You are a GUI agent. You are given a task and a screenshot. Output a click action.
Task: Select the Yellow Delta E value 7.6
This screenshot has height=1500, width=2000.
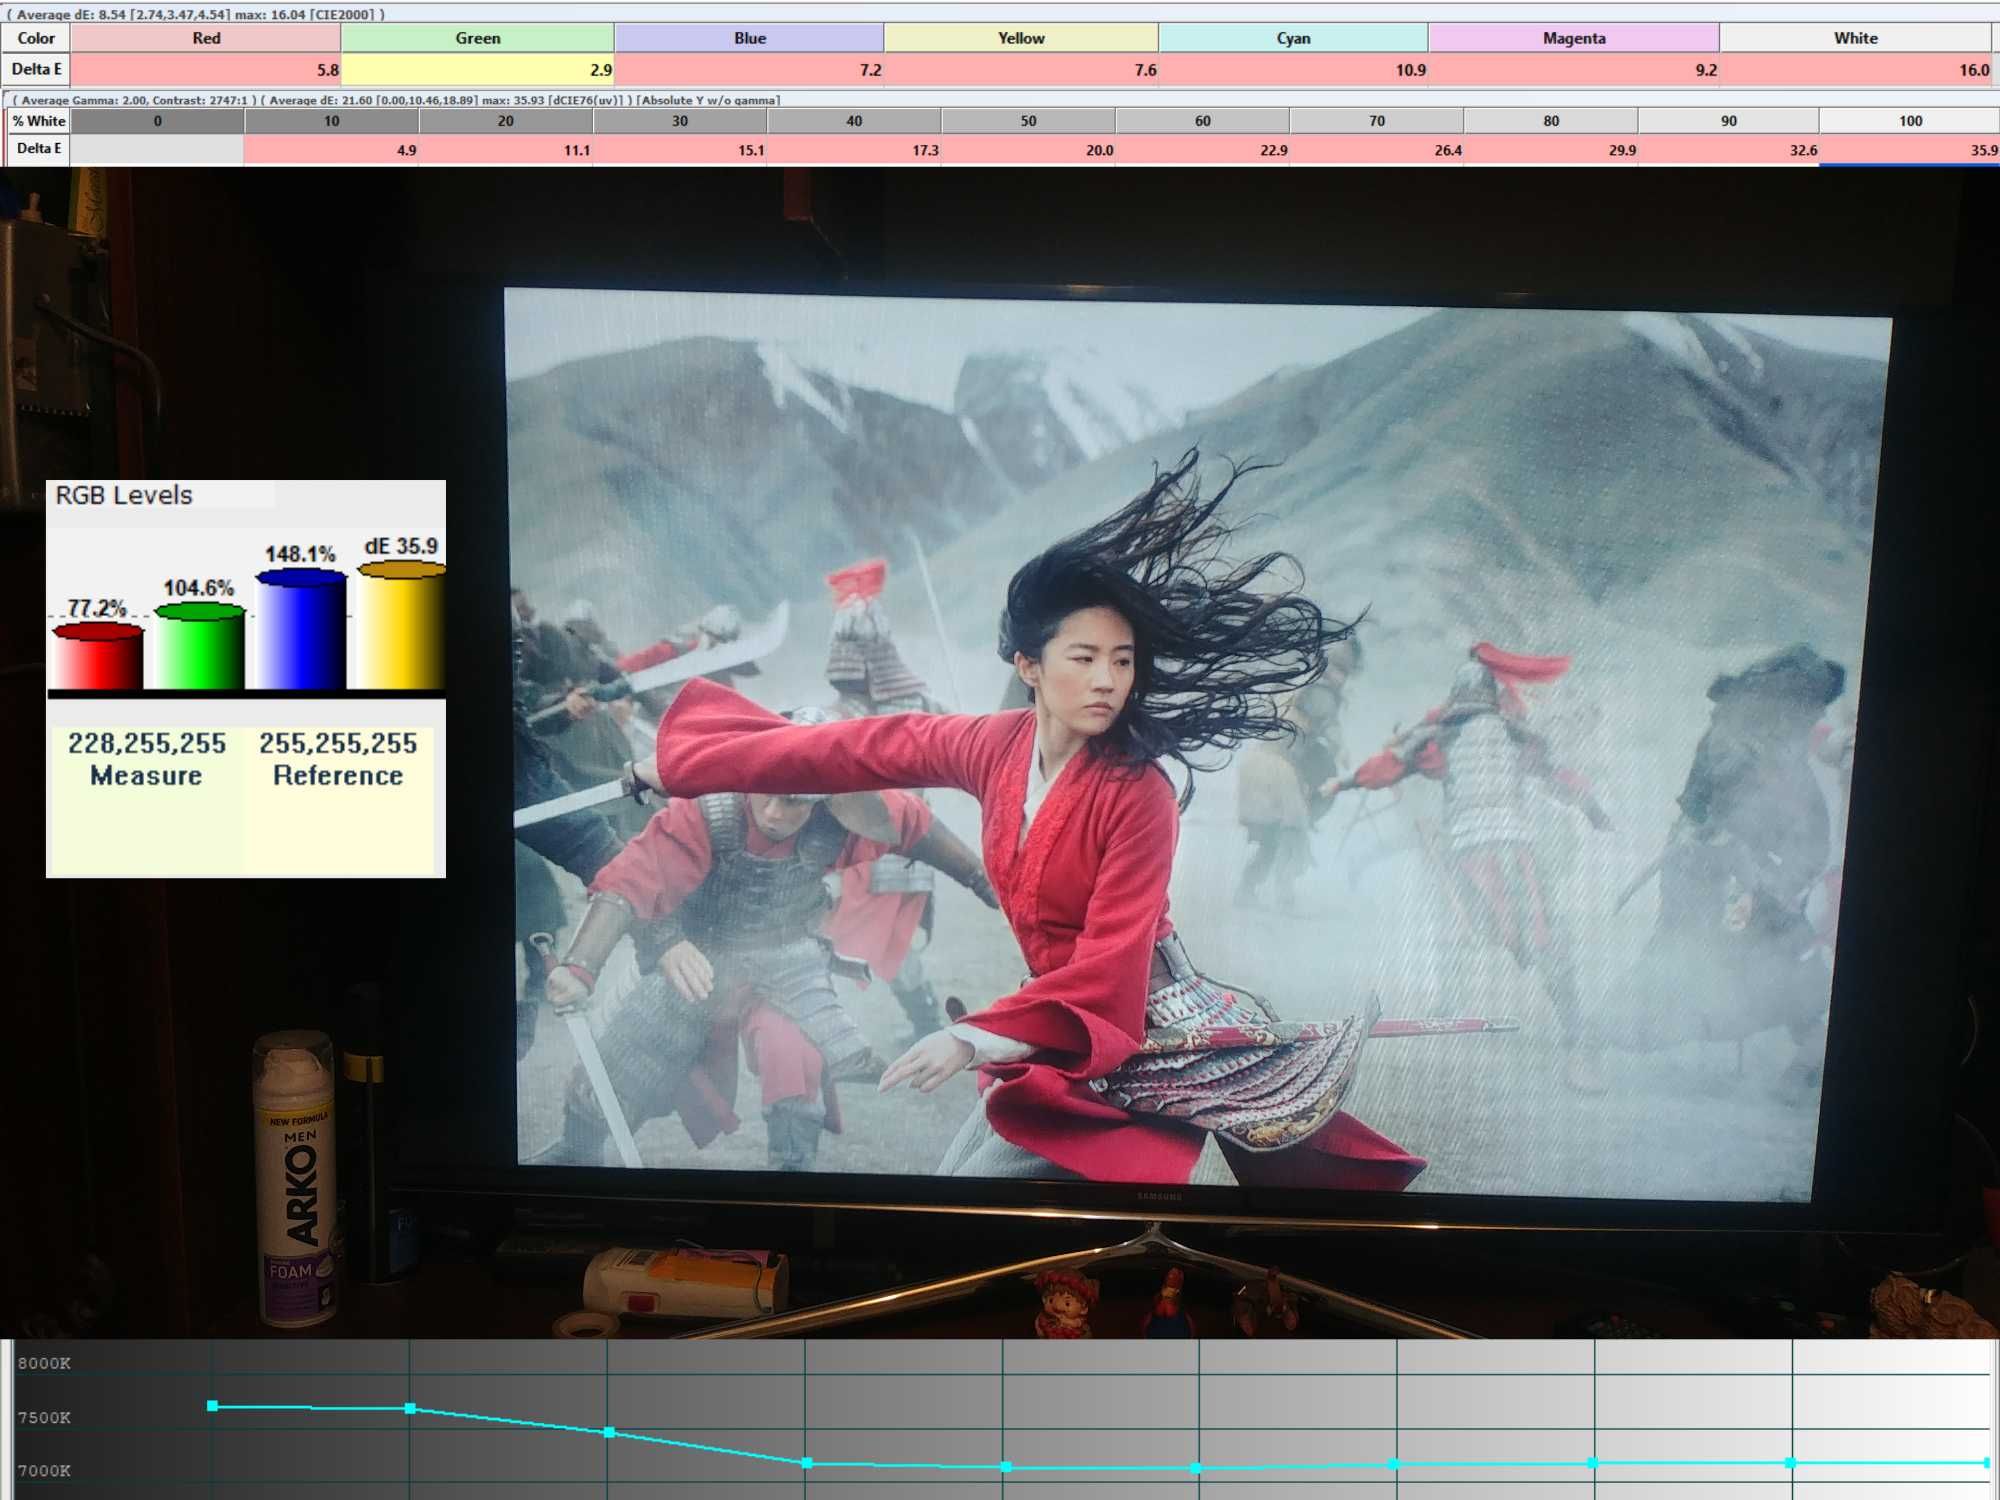(1021, 70)
